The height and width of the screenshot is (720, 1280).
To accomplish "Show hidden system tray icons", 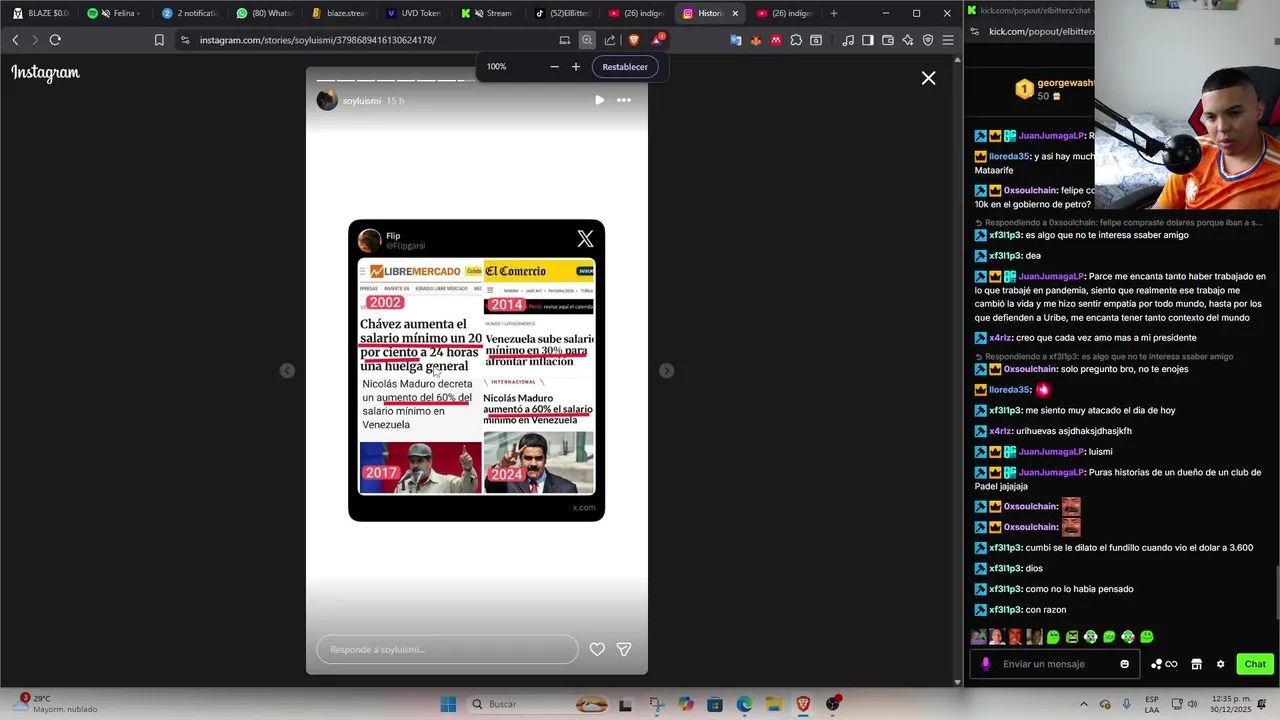I will point(1083,704).
